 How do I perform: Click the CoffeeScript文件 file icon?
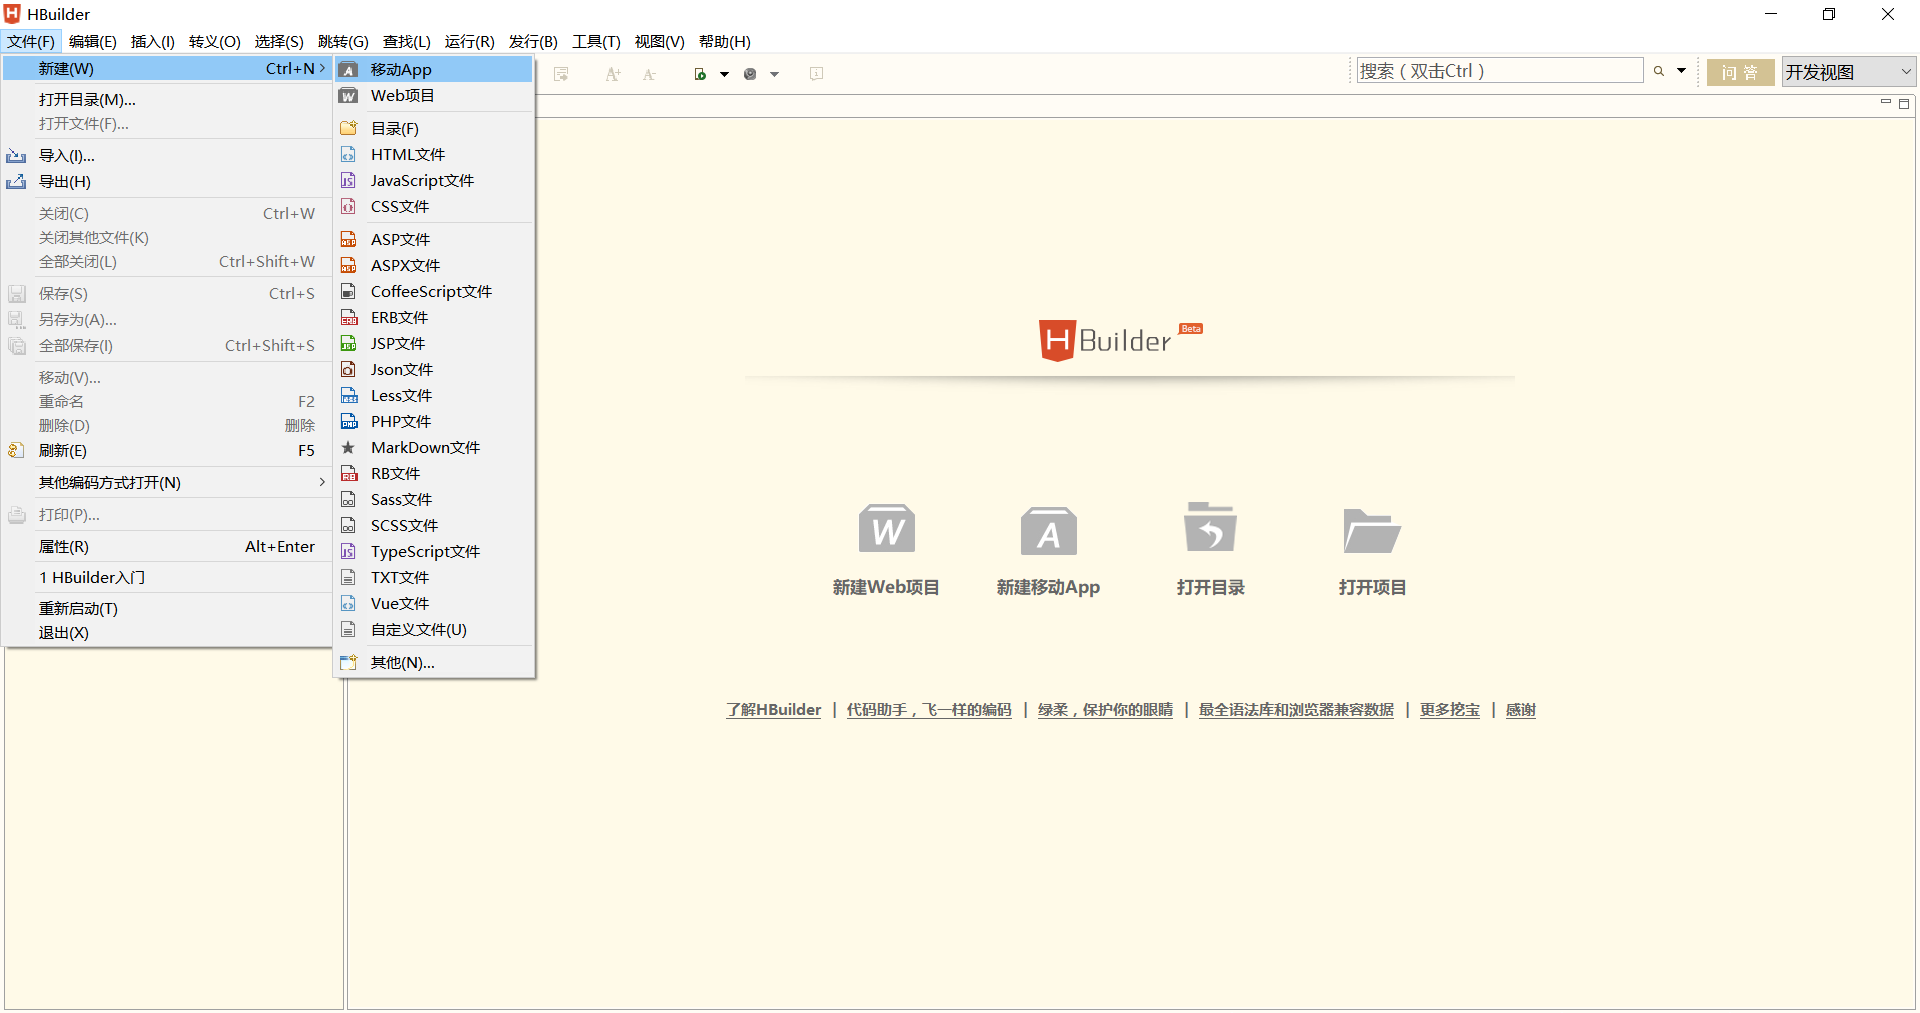(348, 291)
